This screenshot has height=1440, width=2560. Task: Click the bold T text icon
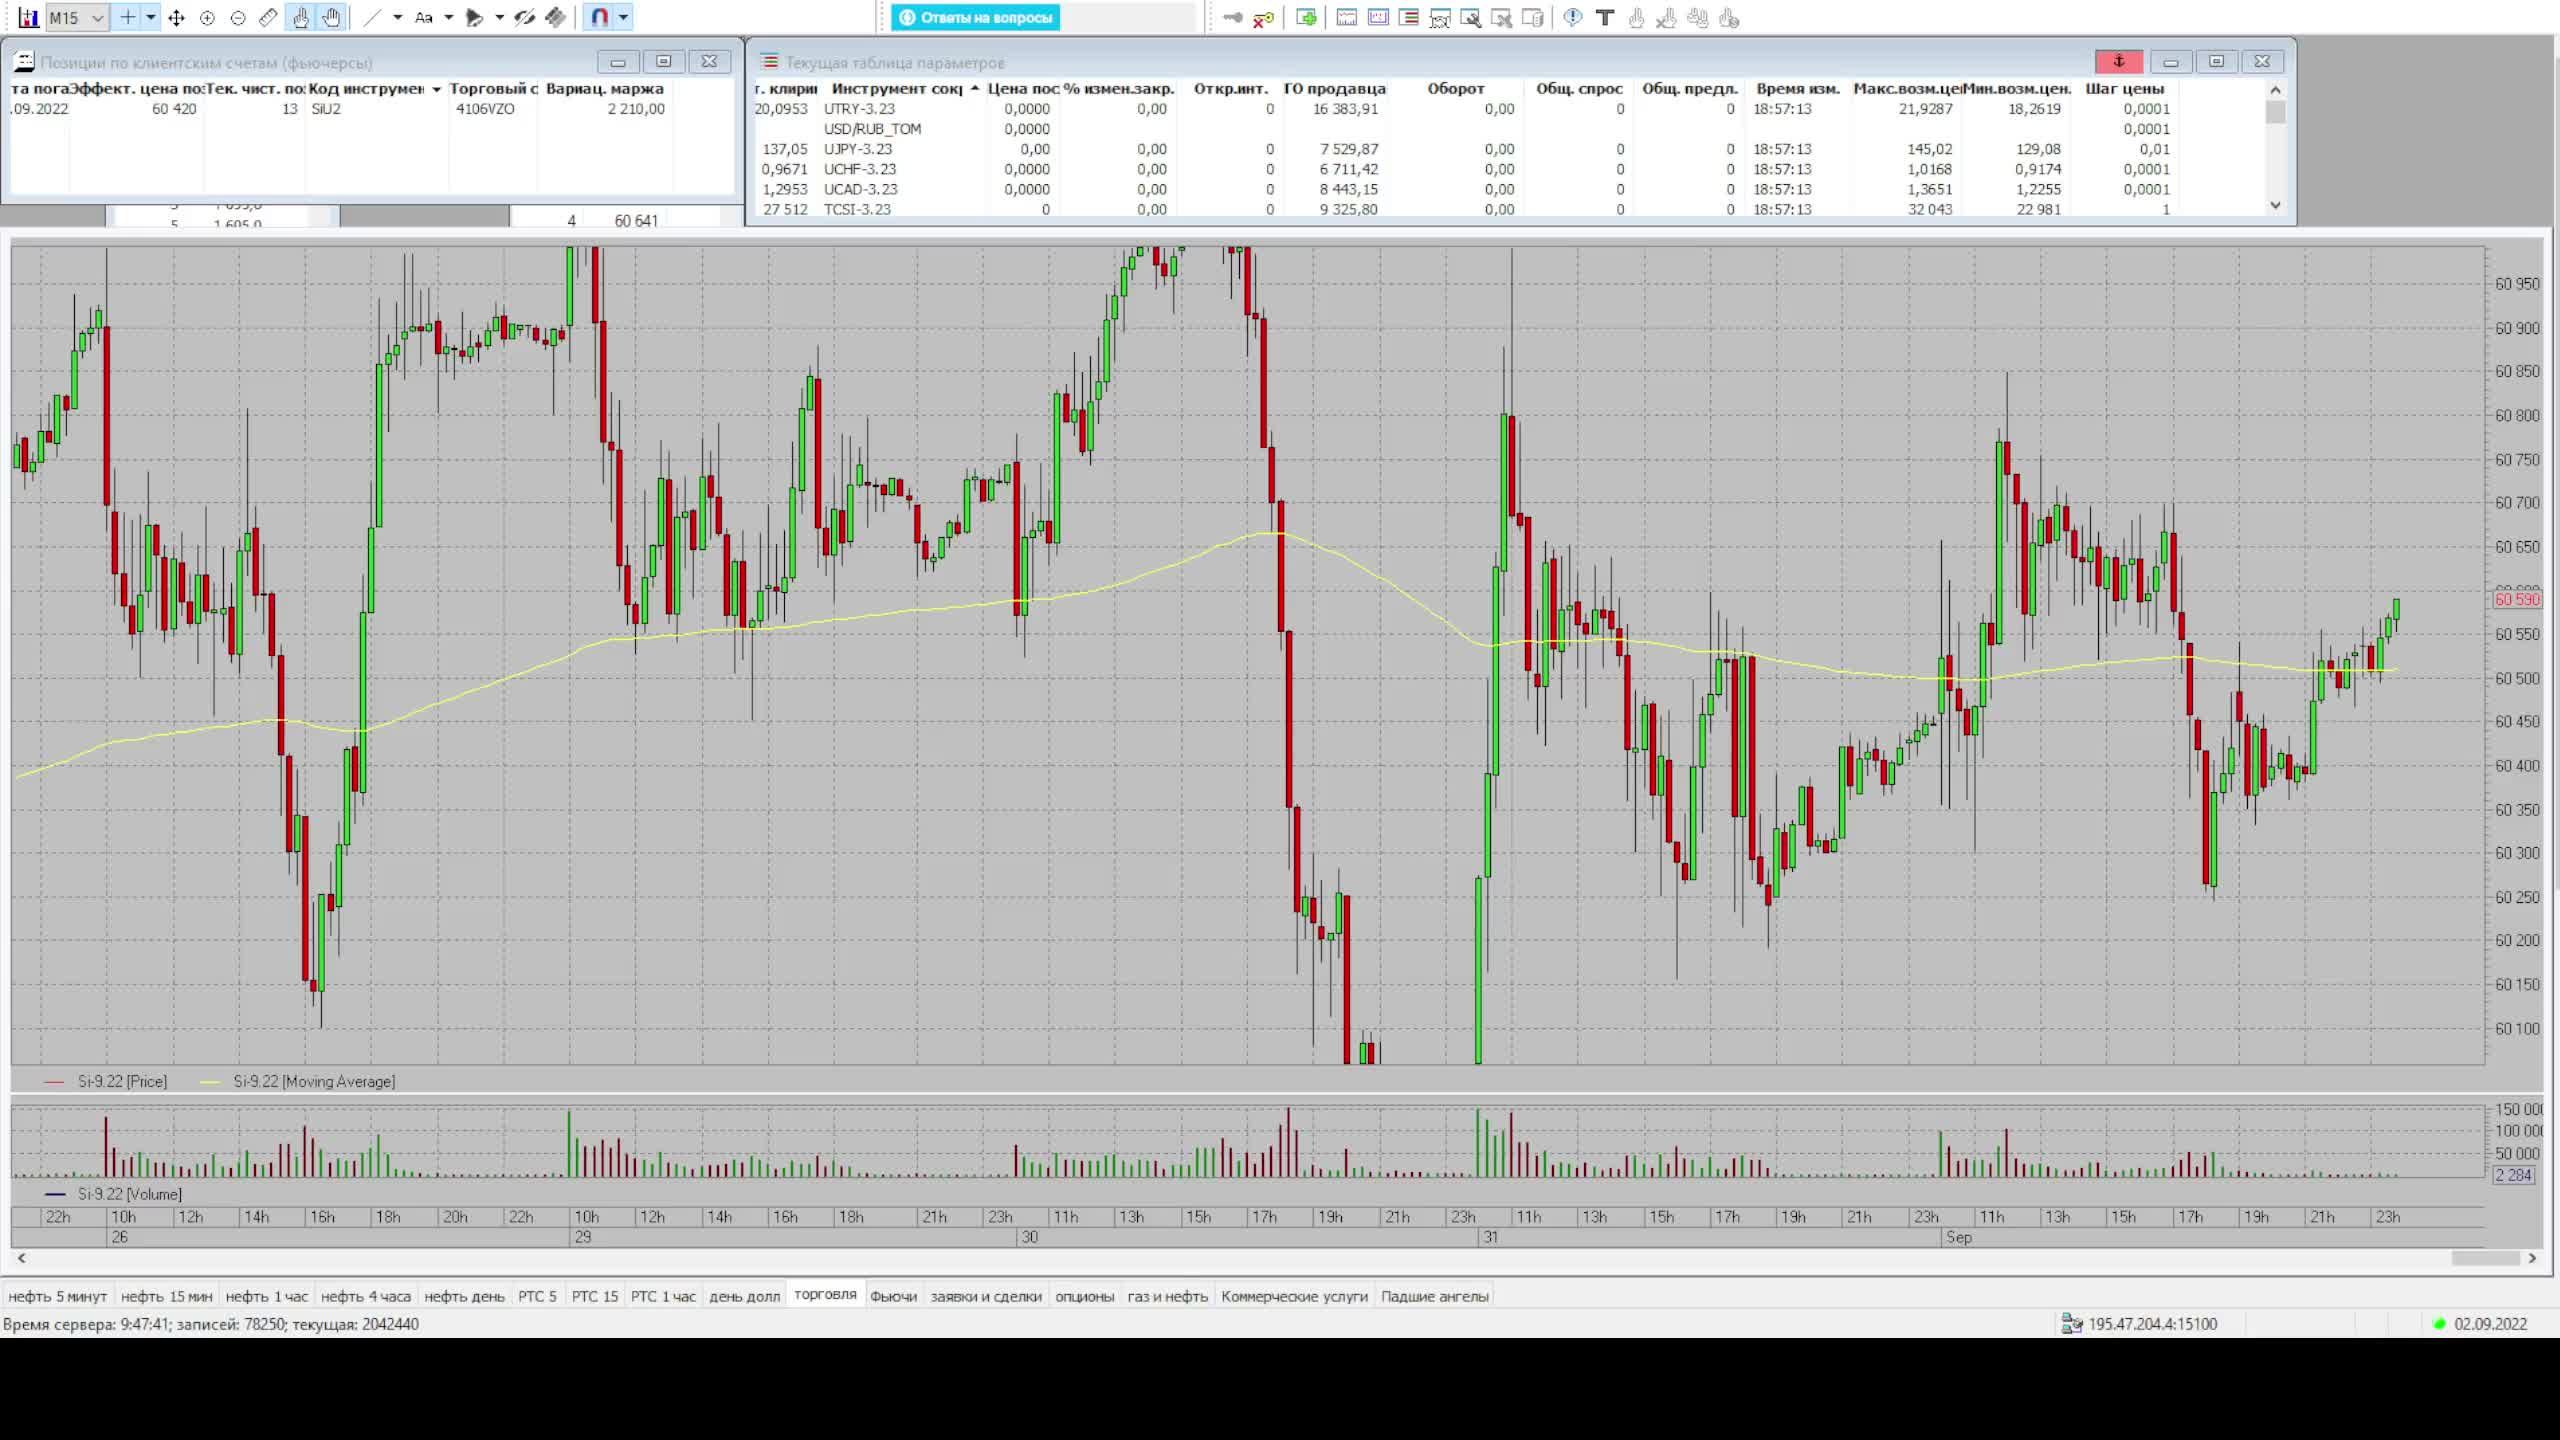coord(1604,18)
